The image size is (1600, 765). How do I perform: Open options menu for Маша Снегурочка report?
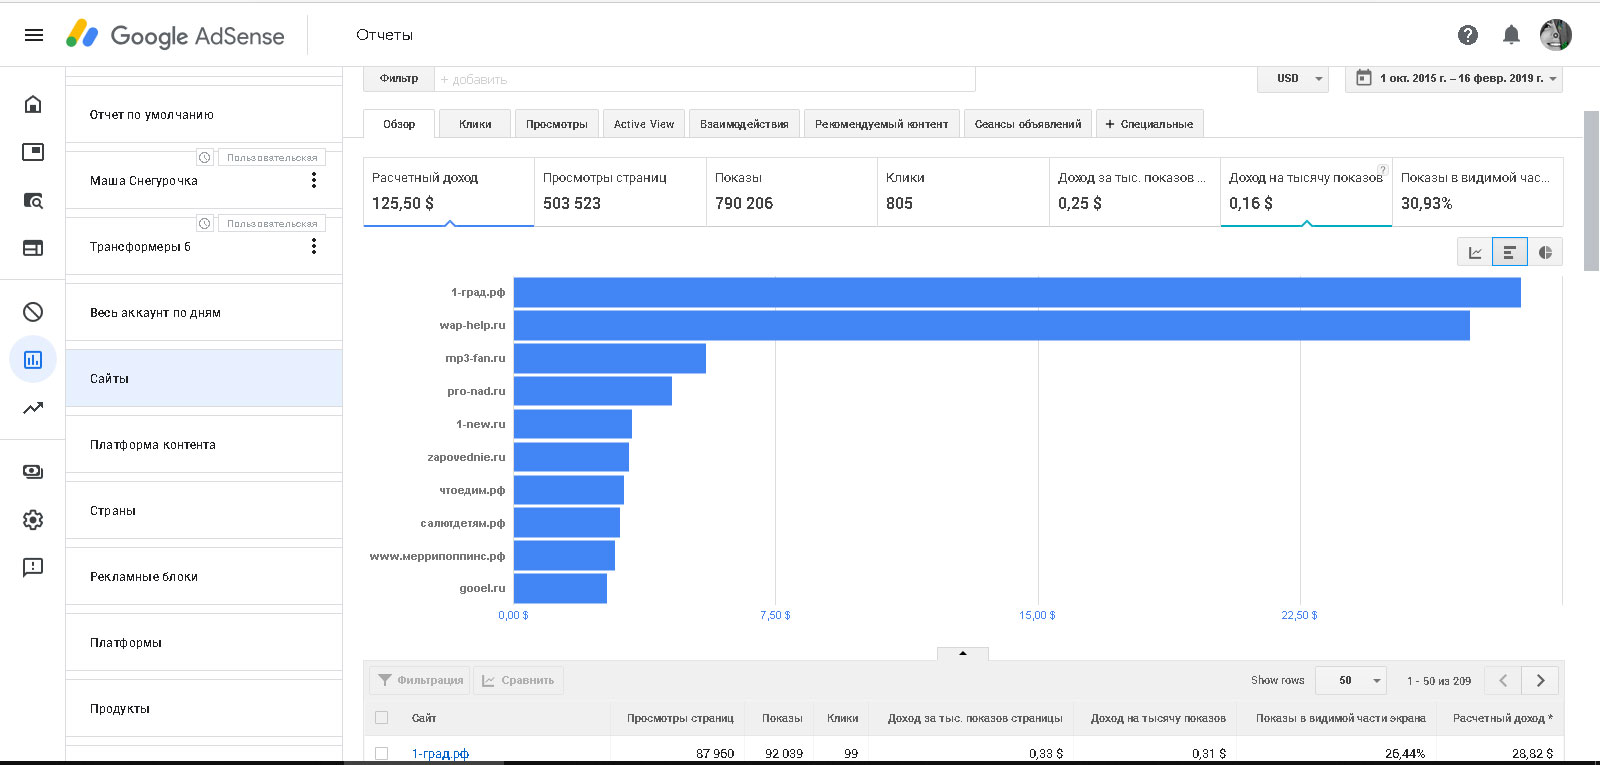[x=314, y=180]
